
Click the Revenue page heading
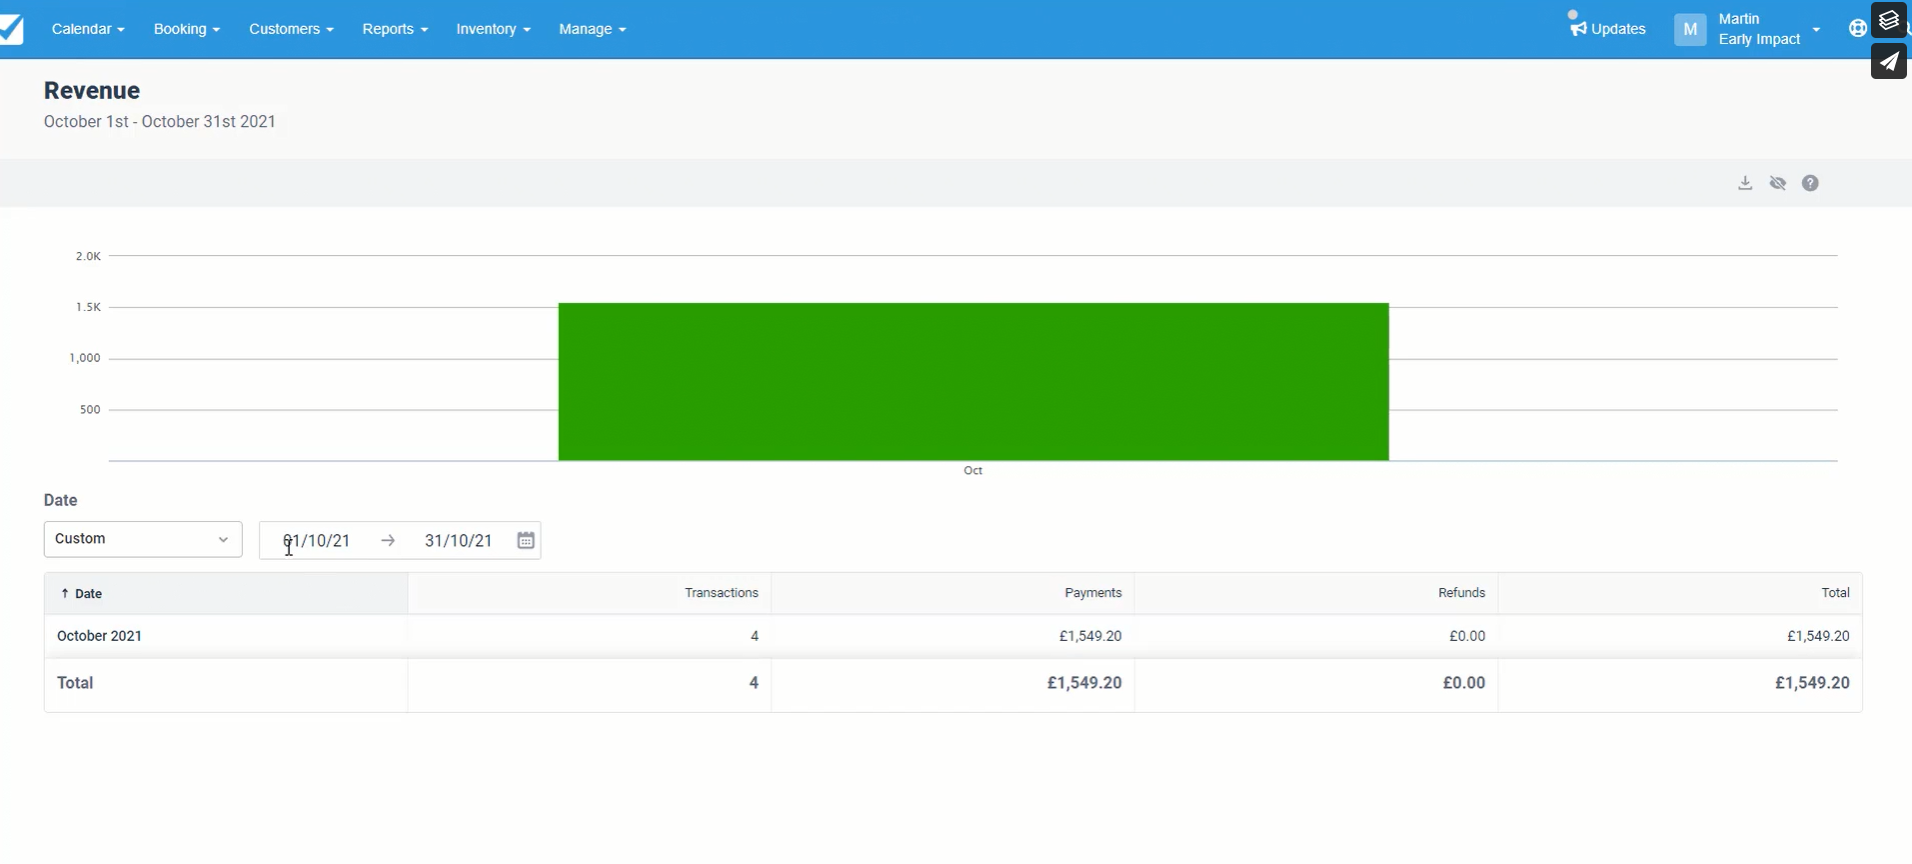click(x=92, y=90)
